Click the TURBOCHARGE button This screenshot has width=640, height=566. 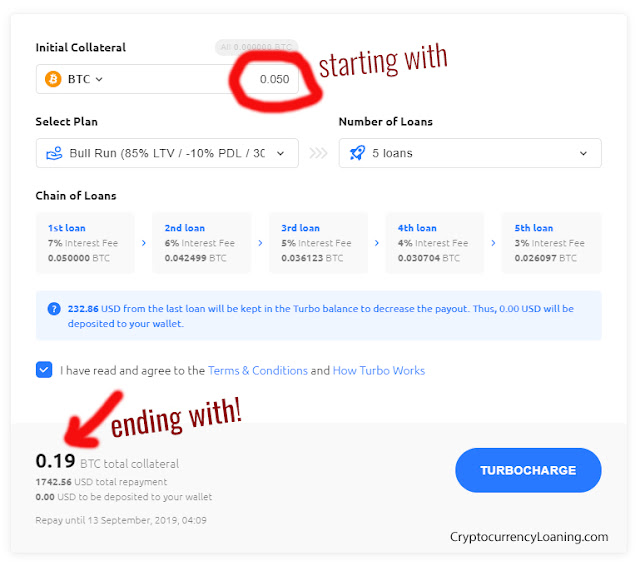528,470
